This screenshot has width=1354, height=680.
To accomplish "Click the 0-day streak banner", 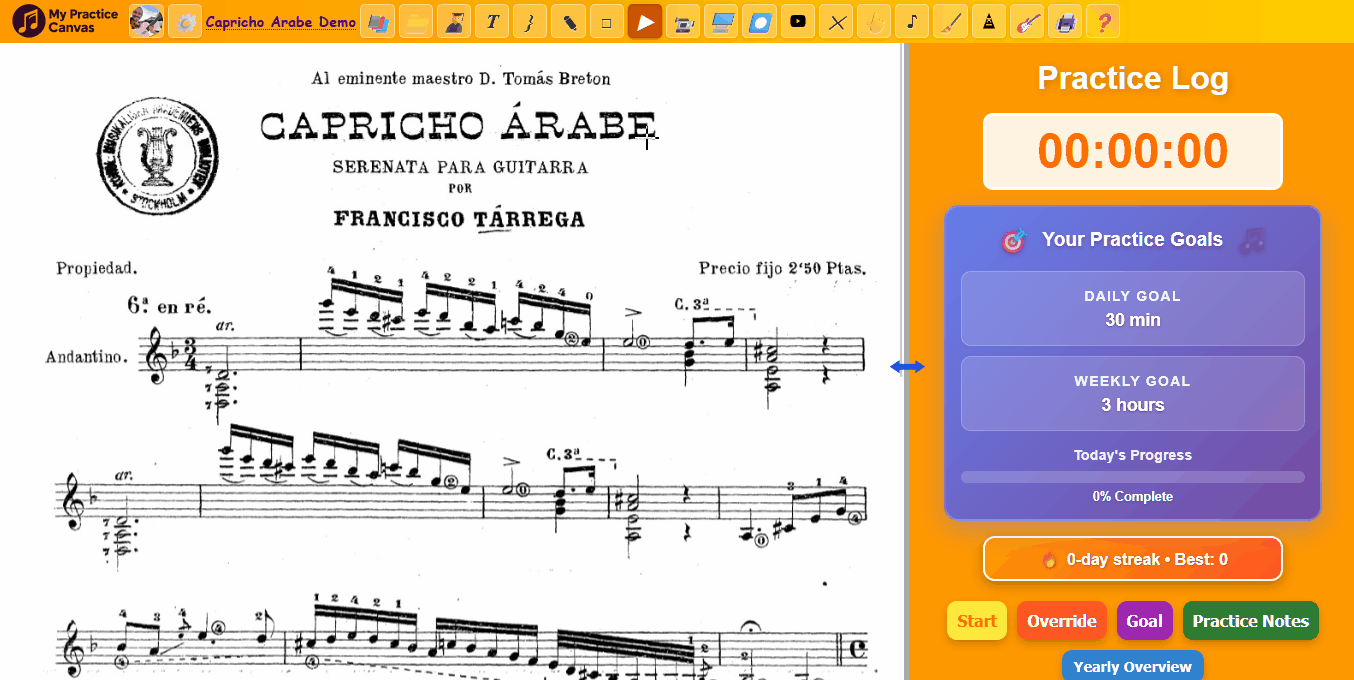I will (x=1133, y=559).
